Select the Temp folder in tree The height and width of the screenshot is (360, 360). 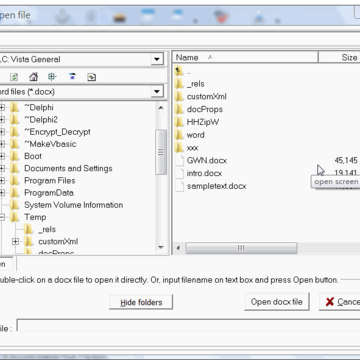click(x=35, y=217)
